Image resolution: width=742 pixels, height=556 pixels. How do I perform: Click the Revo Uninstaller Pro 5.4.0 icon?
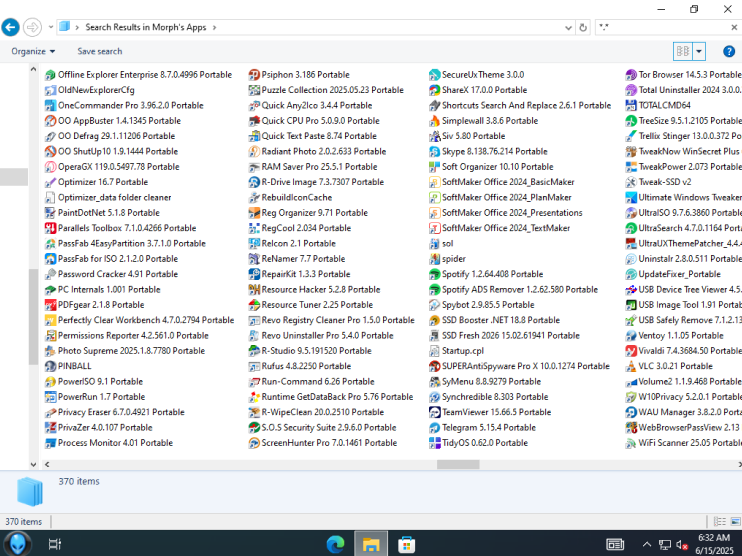point(254,335)
